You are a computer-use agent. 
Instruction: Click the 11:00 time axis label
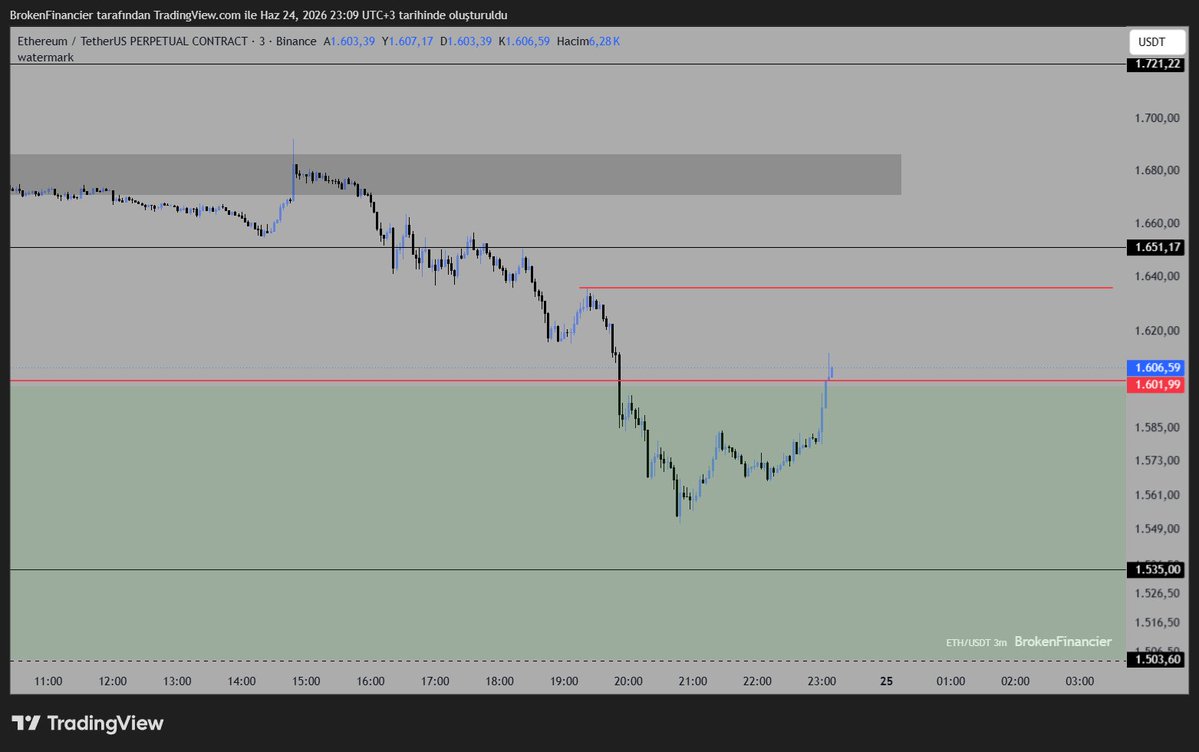48,681
